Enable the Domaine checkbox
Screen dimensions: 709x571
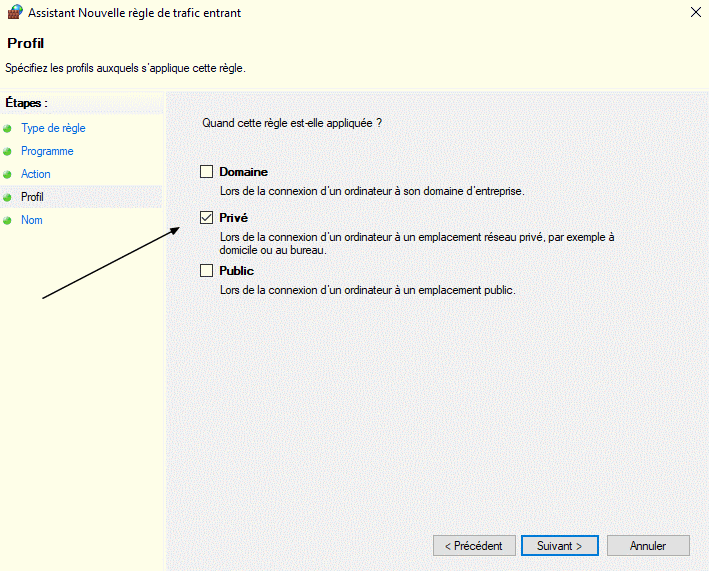point(207,172)
